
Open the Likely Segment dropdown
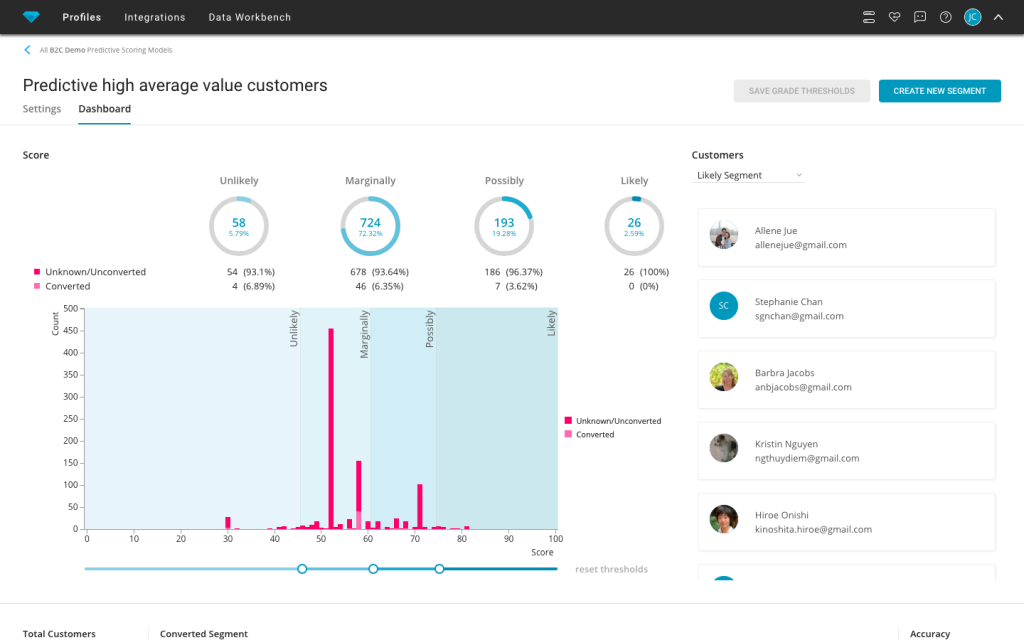point(748,176)
